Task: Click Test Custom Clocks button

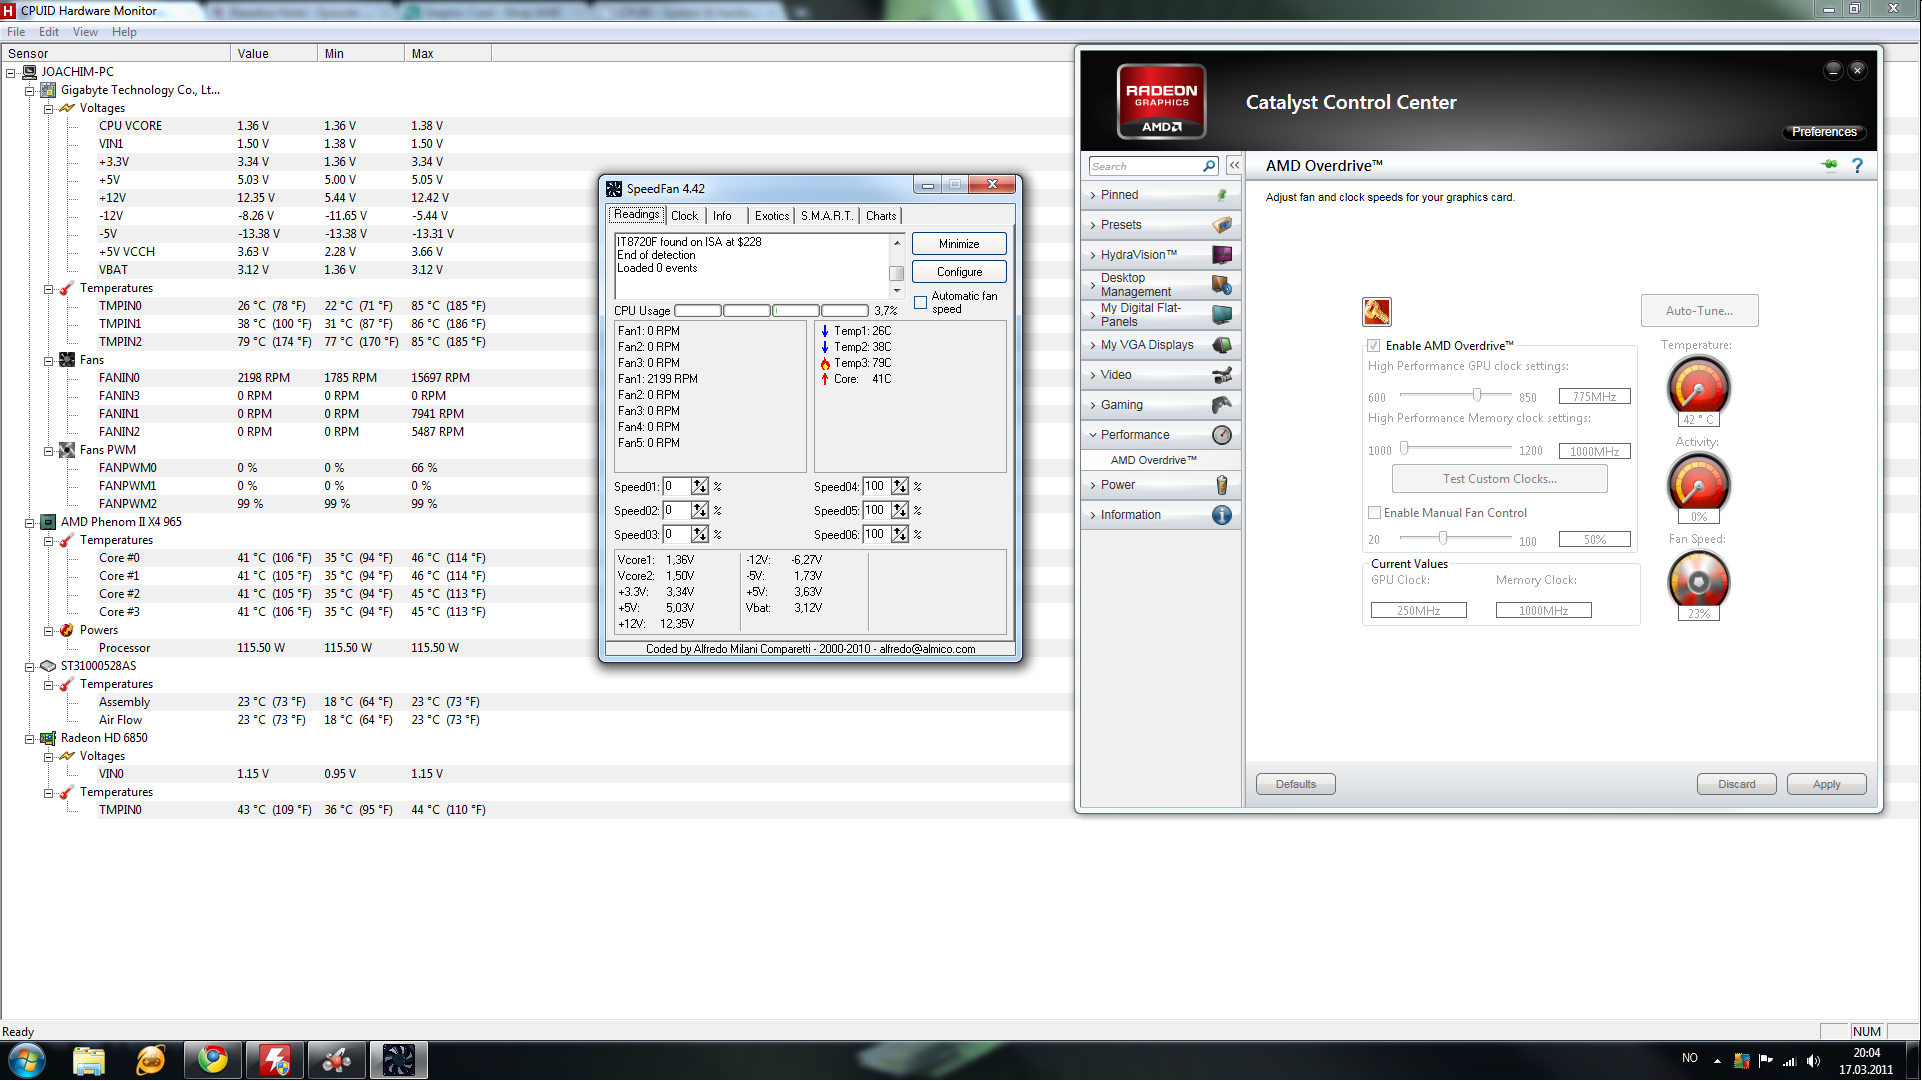Action: 1499,479
